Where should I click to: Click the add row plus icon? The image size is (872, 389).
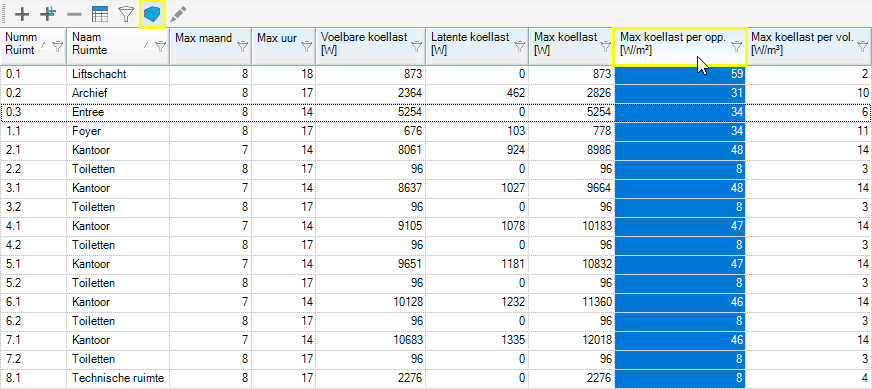[x=22, y=14]
